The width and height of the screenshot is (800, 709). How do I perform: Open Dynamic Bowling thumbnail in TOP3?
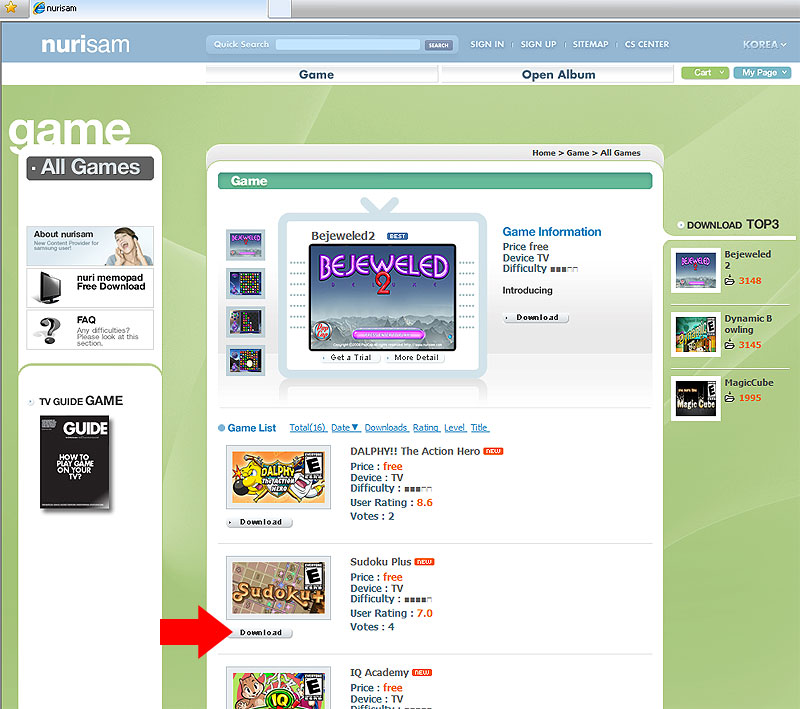click(695, 335)
